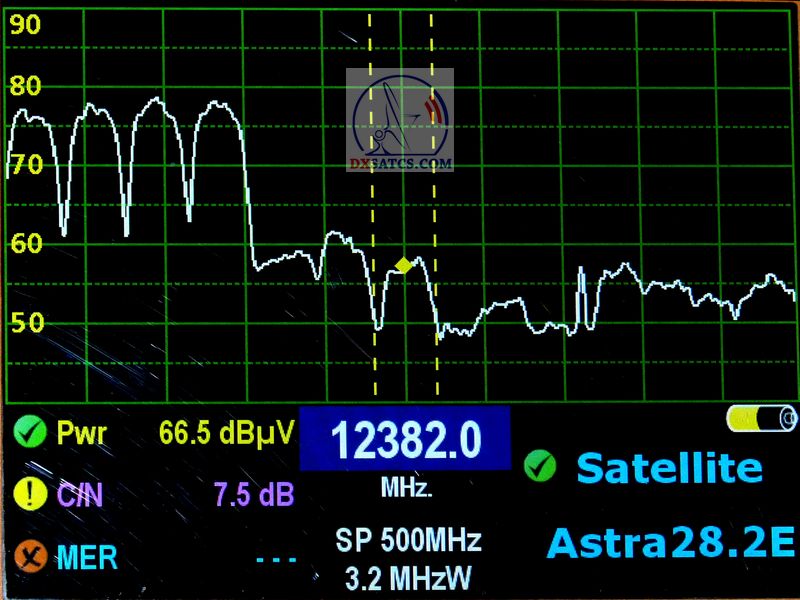The width and height of the screenshot is (800, 600).
Task: Select the yellow diamond marker on spectrum
Action: [x=403, y=265]
